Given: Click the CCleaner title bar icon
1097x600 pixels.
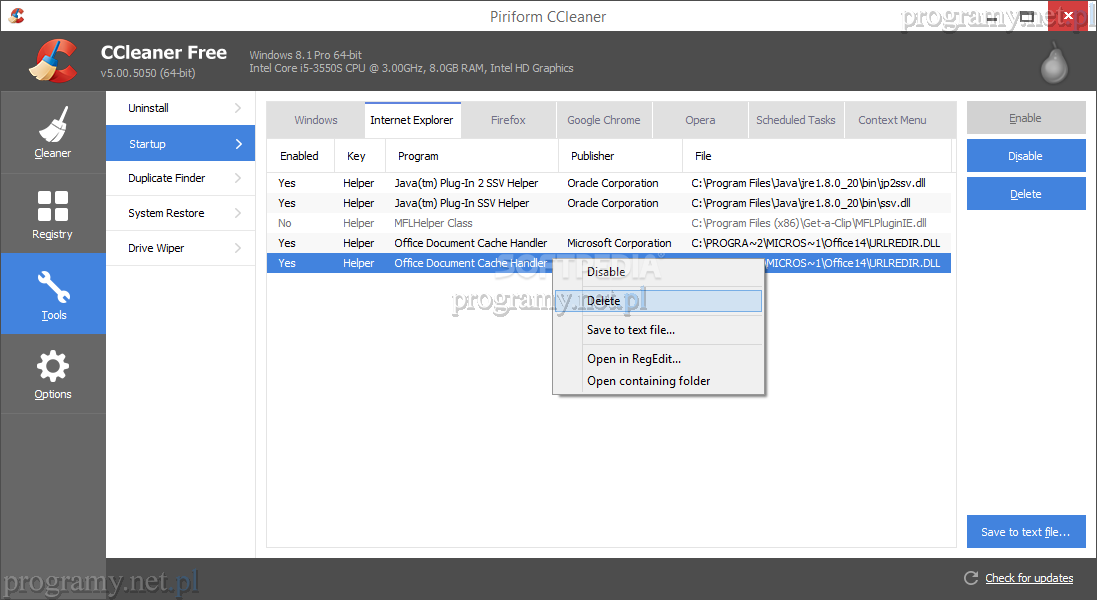Looking at the screenshot, I should click(x=16, y=16).
